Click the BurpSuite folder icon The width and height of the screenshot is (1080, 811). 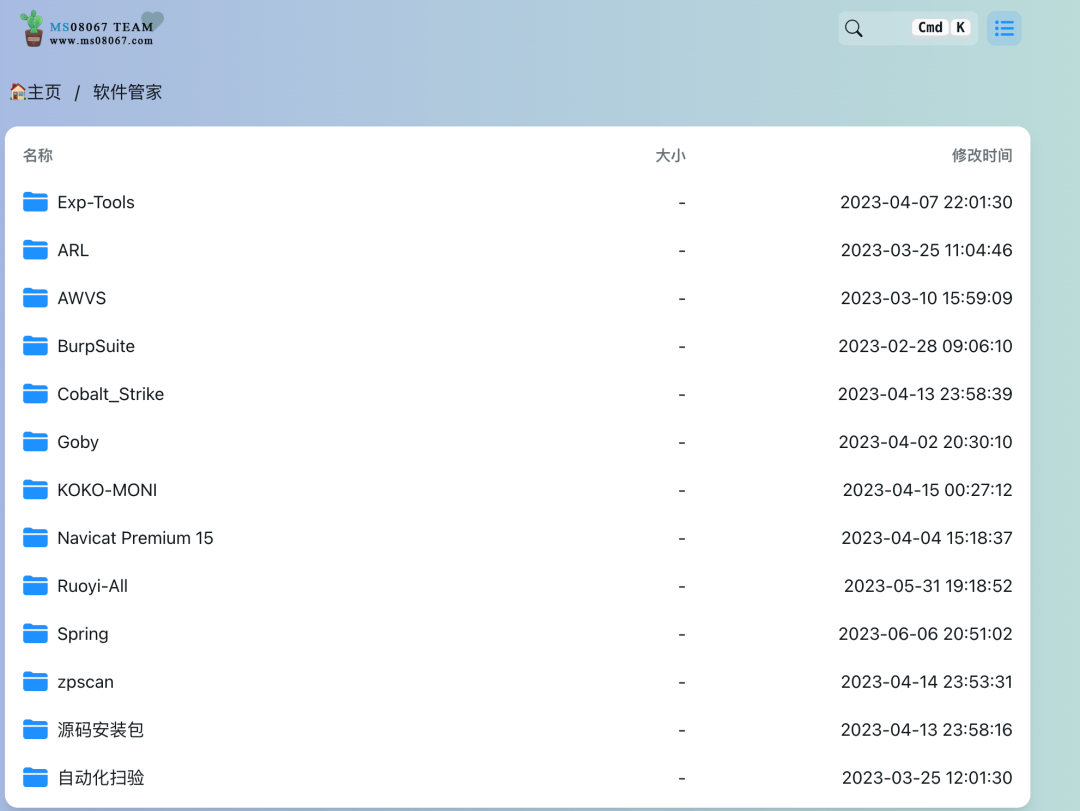[x=35, y=346]
